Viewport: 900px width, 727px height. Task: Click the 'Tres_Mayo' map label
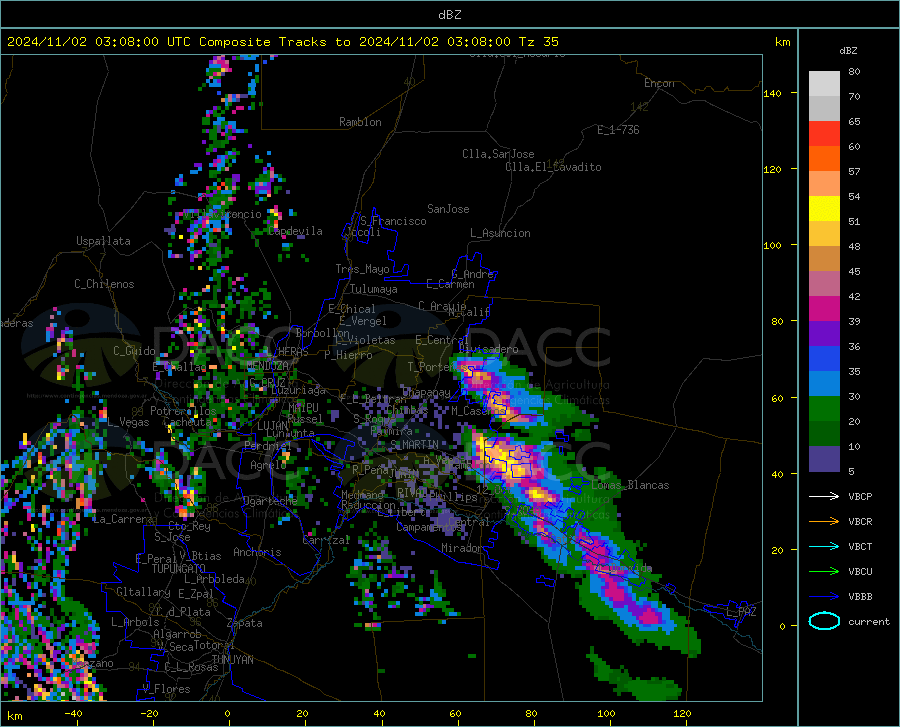[362, 269]
